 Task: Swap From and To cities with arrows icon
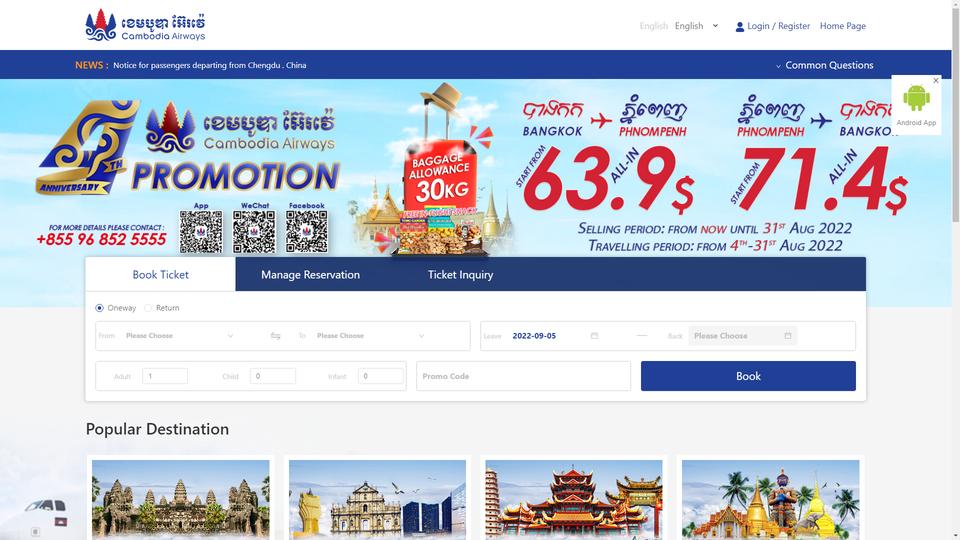276,336
